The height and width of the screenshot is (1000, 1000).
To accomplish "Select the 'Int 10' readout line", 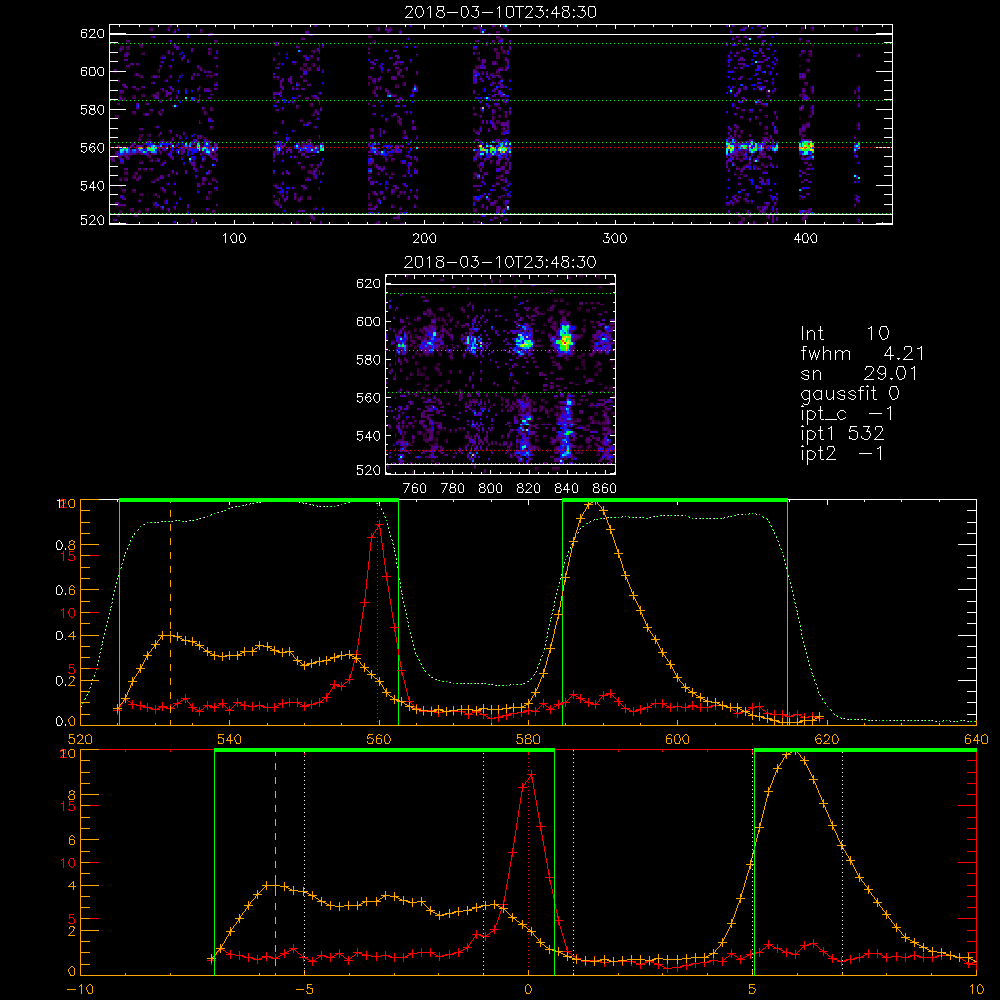I will pos(845,333).
